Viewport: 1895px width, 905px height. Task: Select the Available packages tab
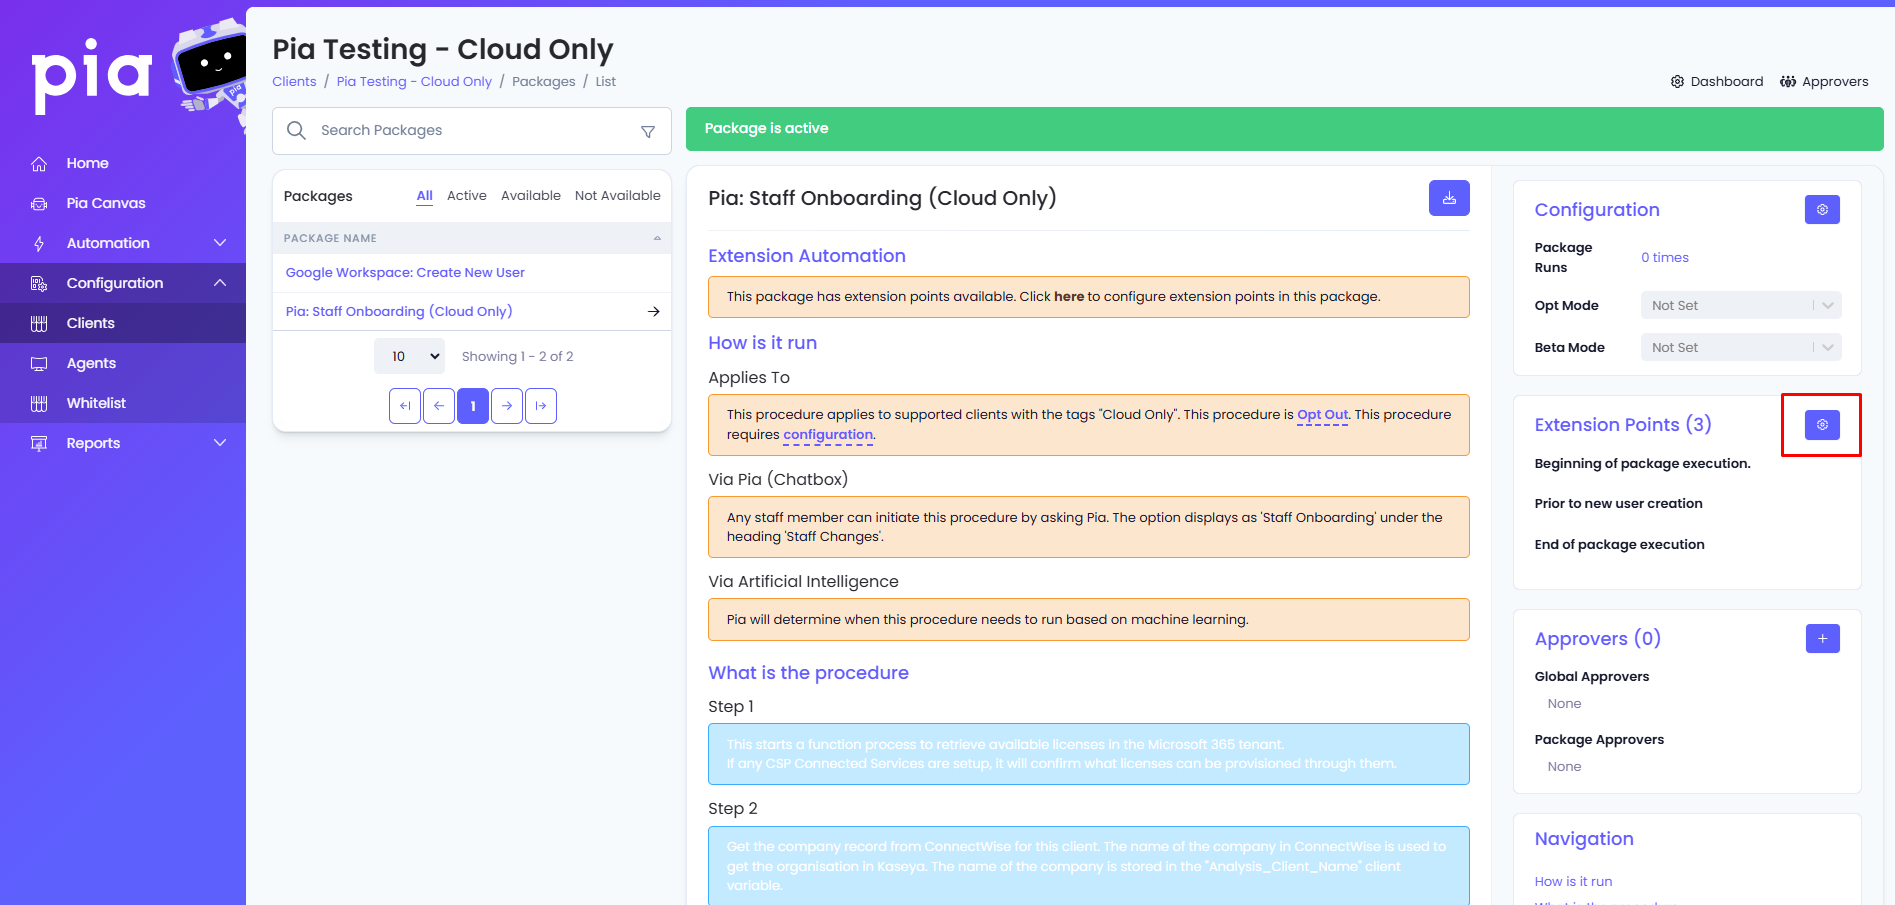tap(531, 196)
